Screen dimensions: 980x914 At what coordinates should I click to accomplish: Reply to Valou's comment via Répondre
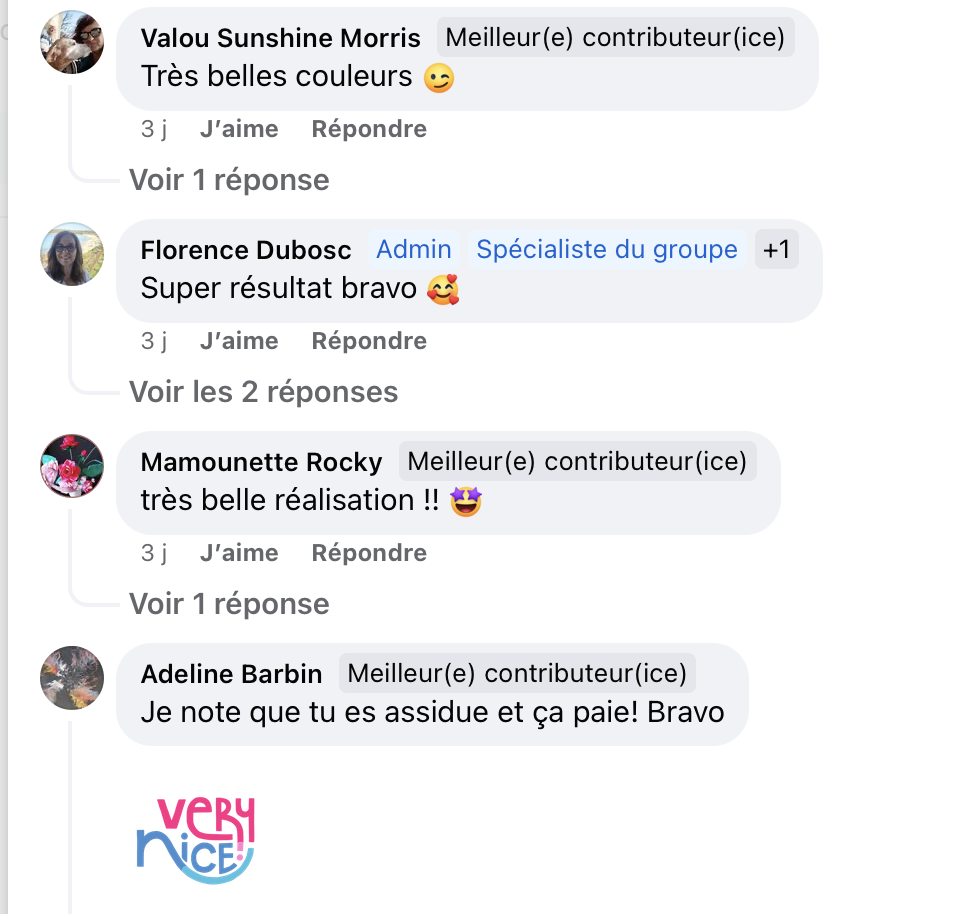pos(369,129)
